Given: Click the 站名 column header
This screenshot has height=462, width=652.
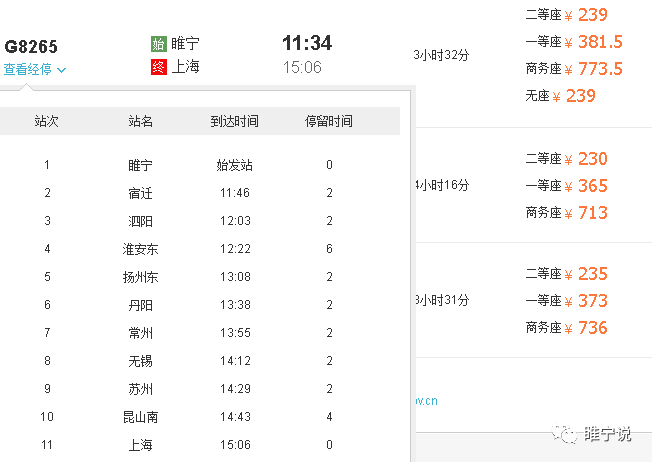Looking at the screenshot, I should (141, 121).
